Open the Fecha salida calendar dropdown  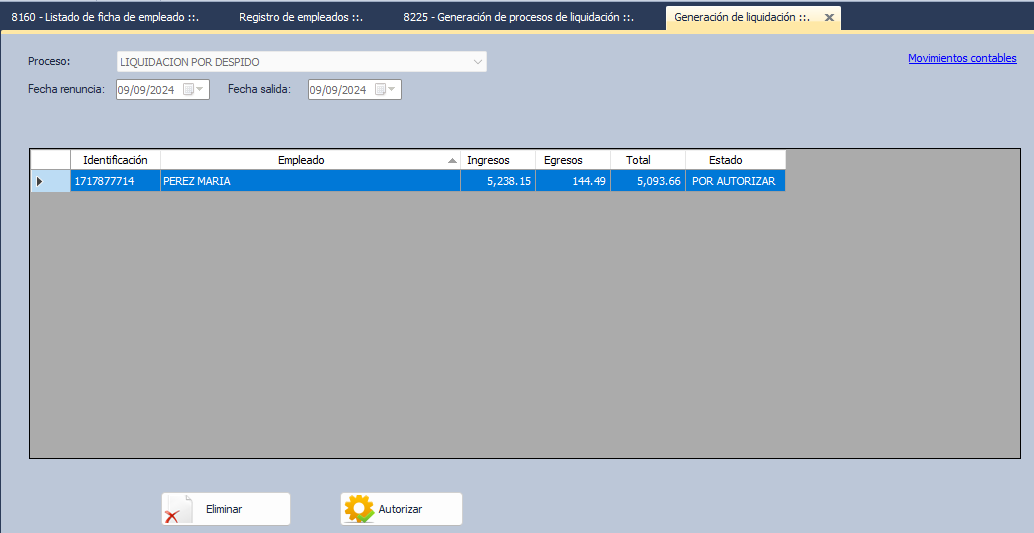click(393, 90)
